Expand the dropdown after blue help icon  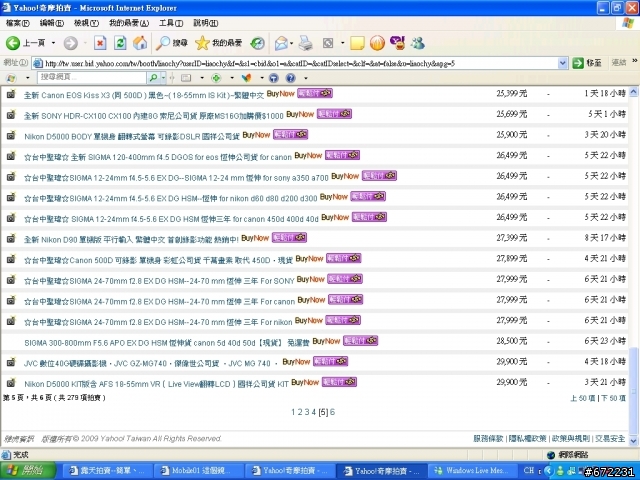click(305, 78)
